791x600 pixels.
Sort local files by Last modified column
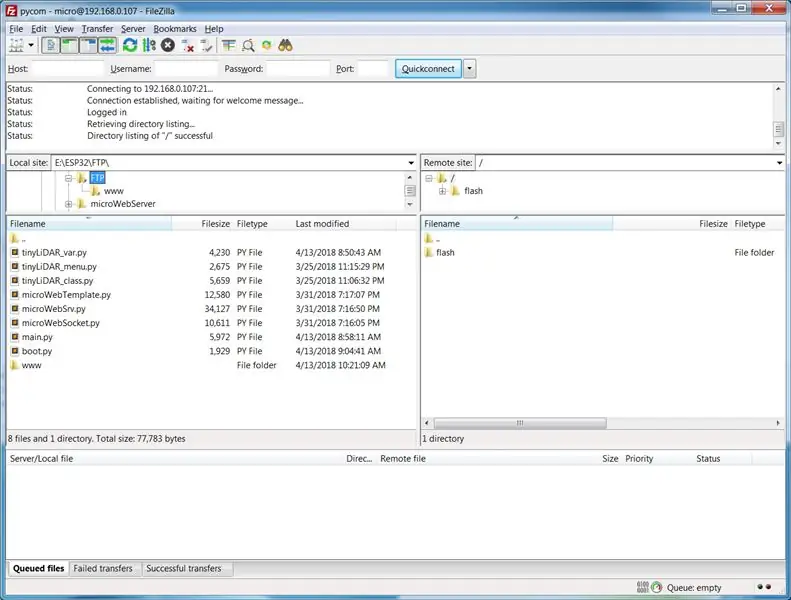click(345, 224)
